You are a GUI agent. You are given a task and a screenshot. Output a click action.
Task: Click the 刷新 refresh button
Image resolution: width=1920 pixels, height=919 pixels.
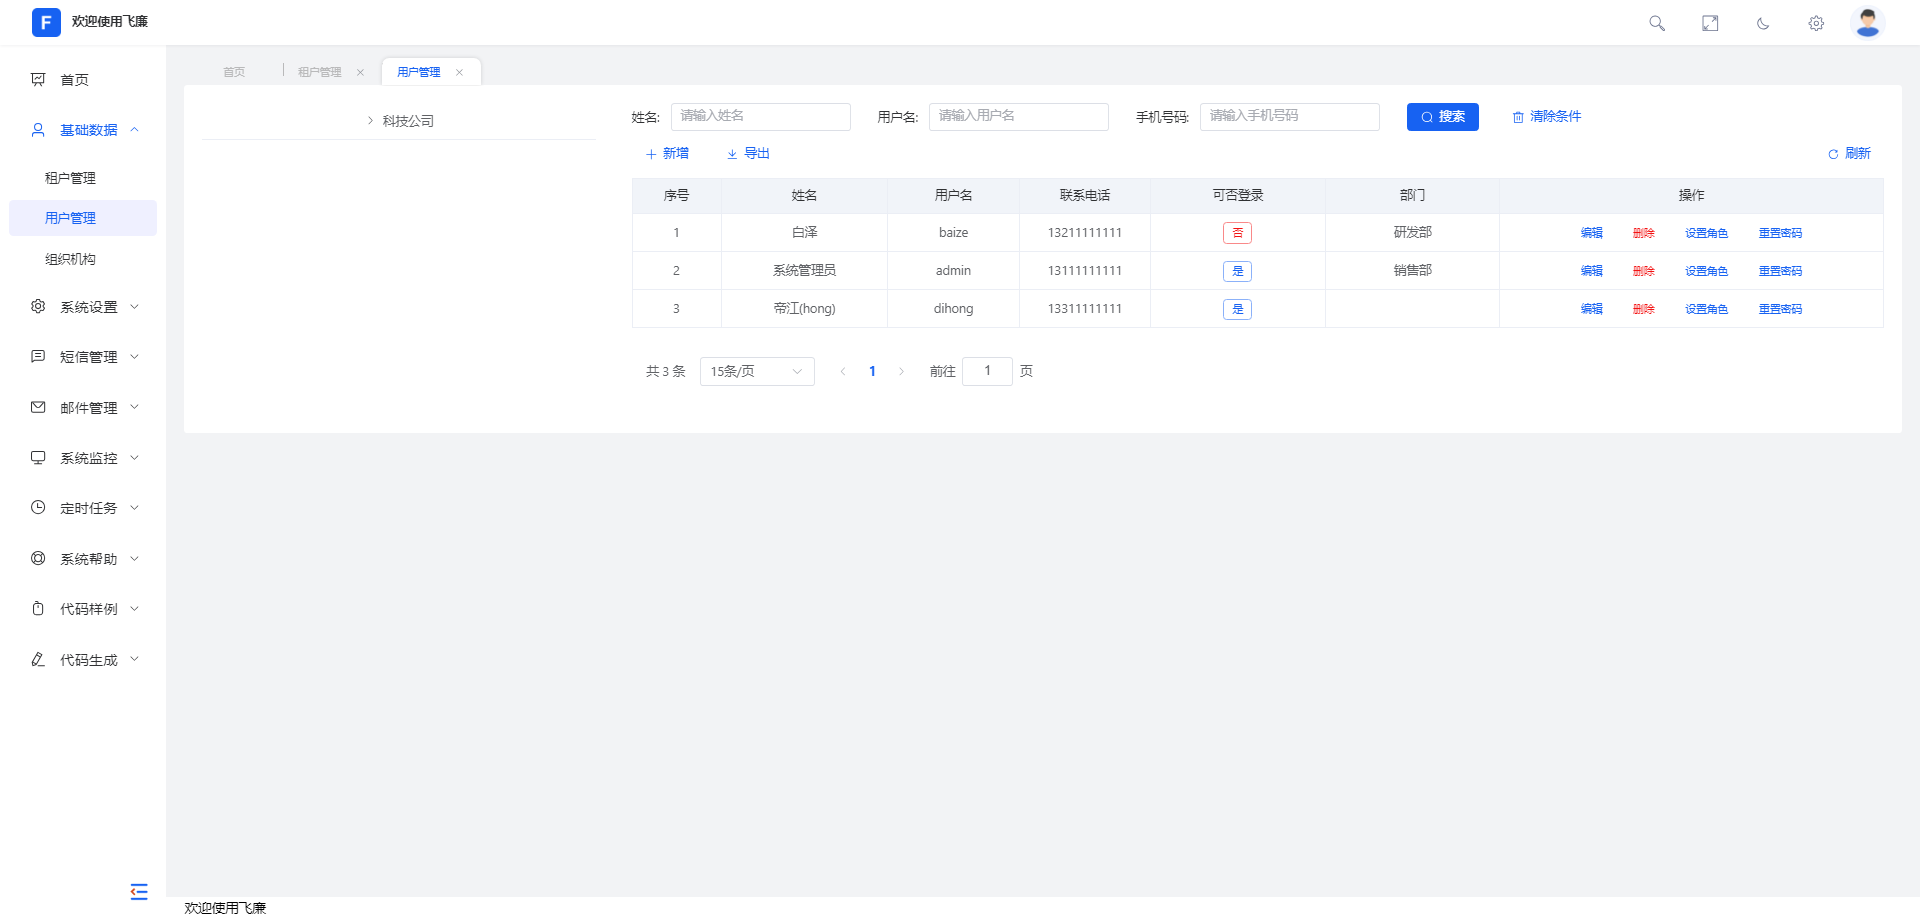tap(1849, 153)
